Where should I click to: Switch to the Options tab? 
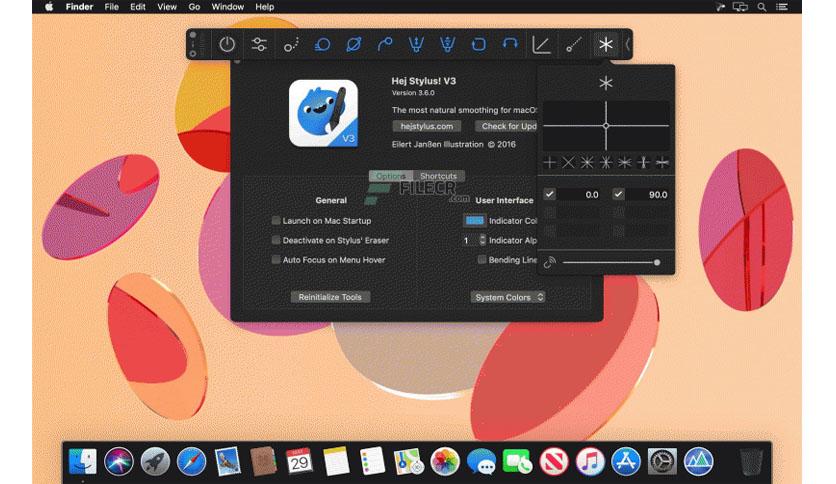coord(391,176)
